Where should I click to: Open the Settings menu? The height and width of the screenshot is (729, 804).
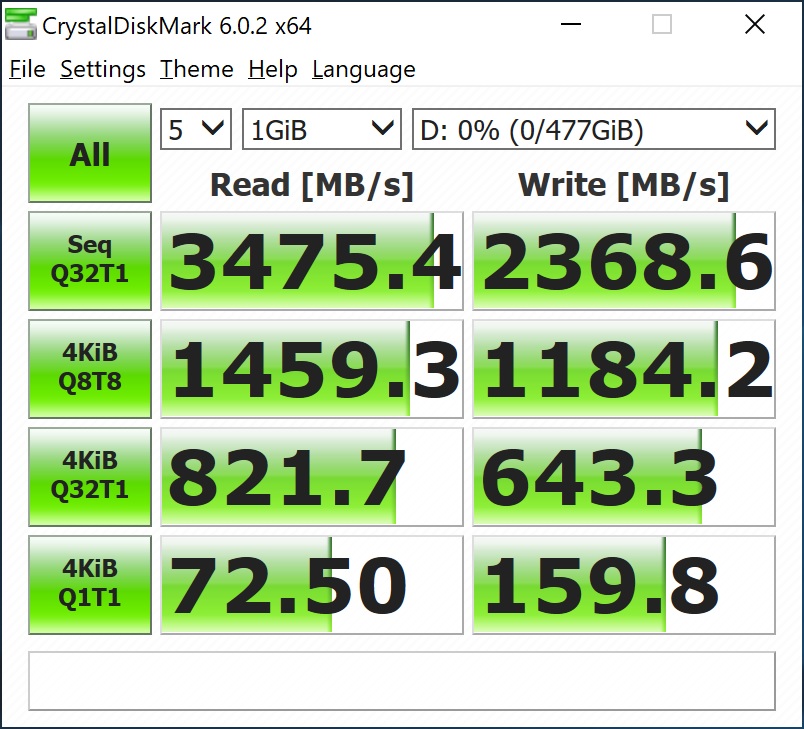click(103, 69)
